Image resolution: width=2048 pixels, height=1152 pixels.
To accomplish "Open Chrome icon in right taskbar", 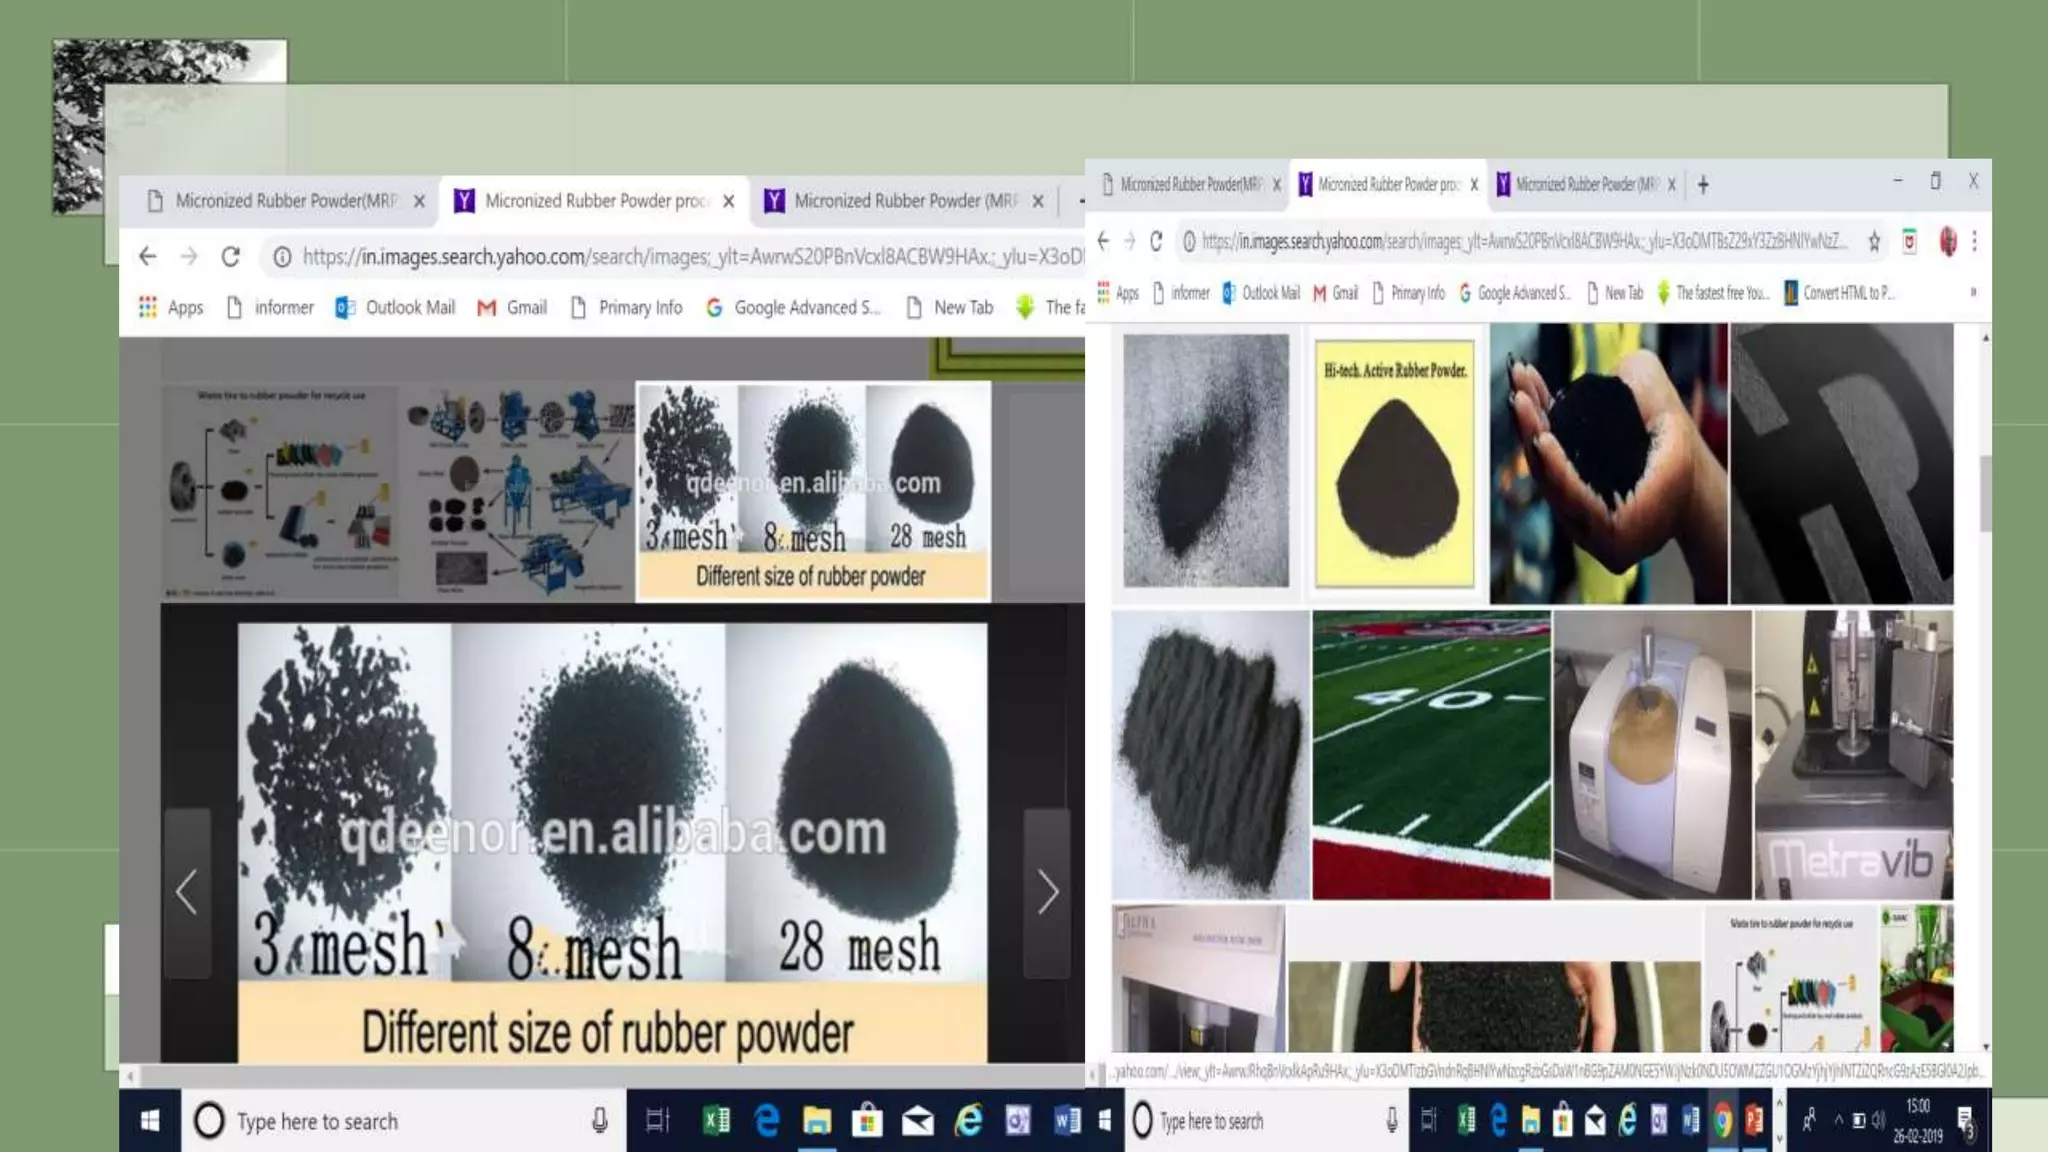I will 1722,1121.
